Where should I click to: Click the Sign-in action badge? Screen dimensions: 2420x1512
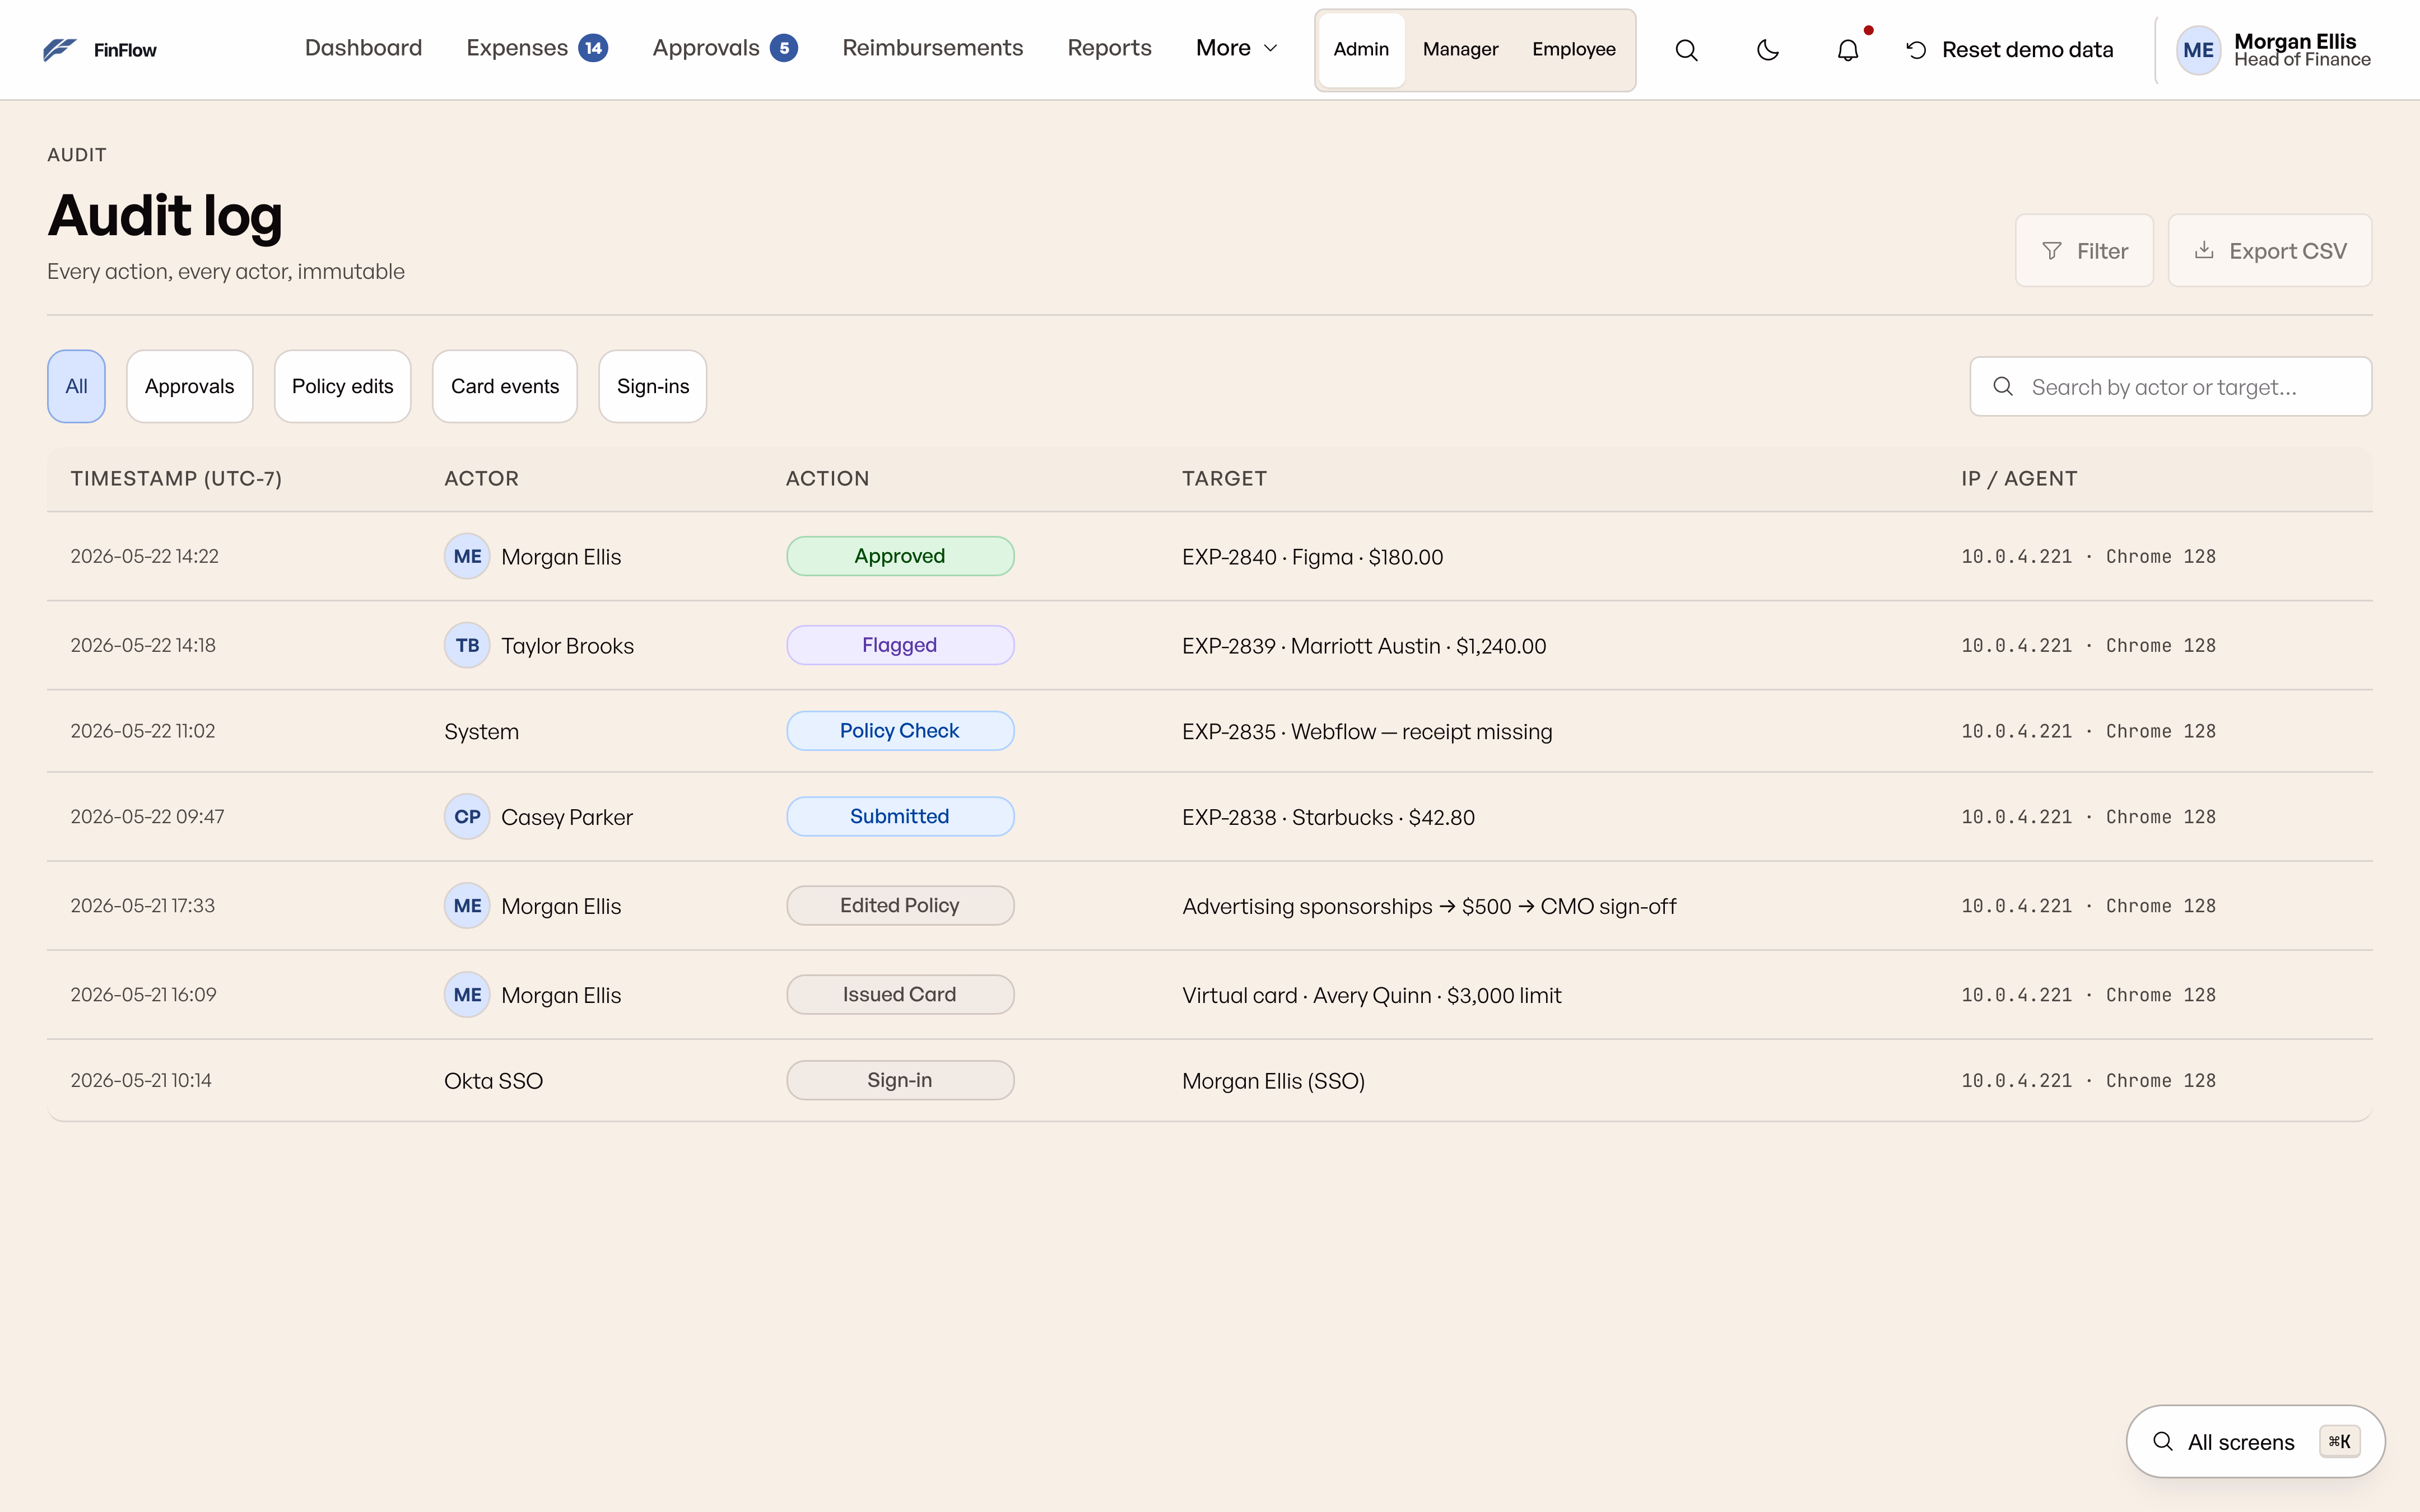900,1080
